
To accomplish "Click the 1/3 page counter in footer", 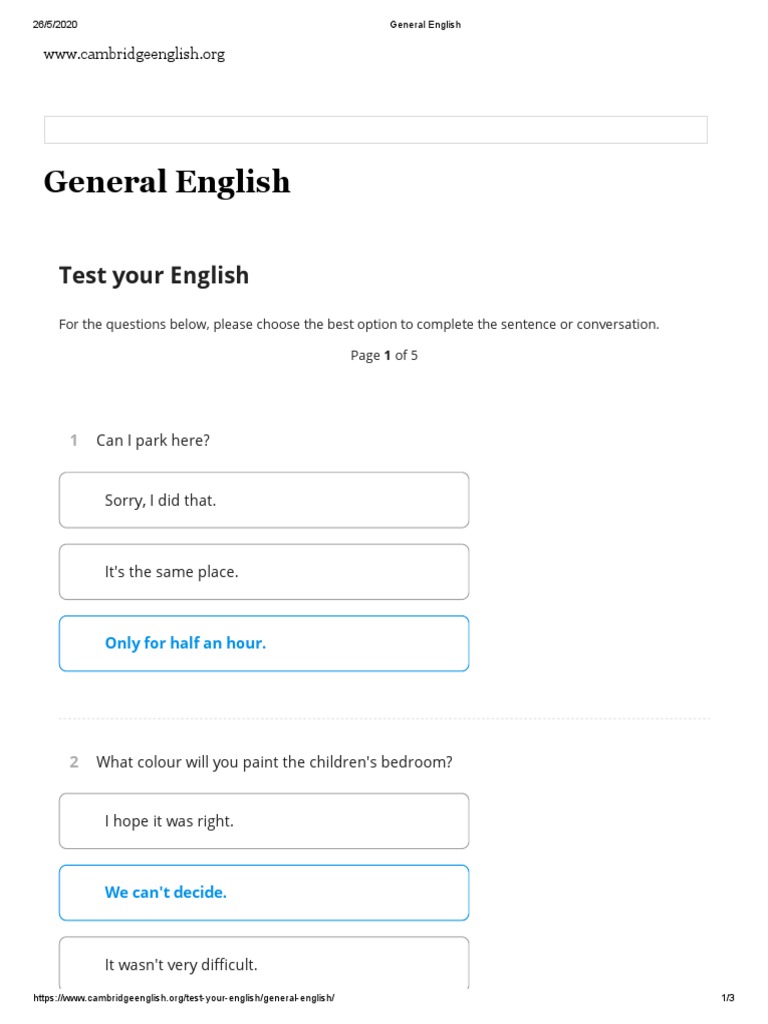I will [727, 998].
